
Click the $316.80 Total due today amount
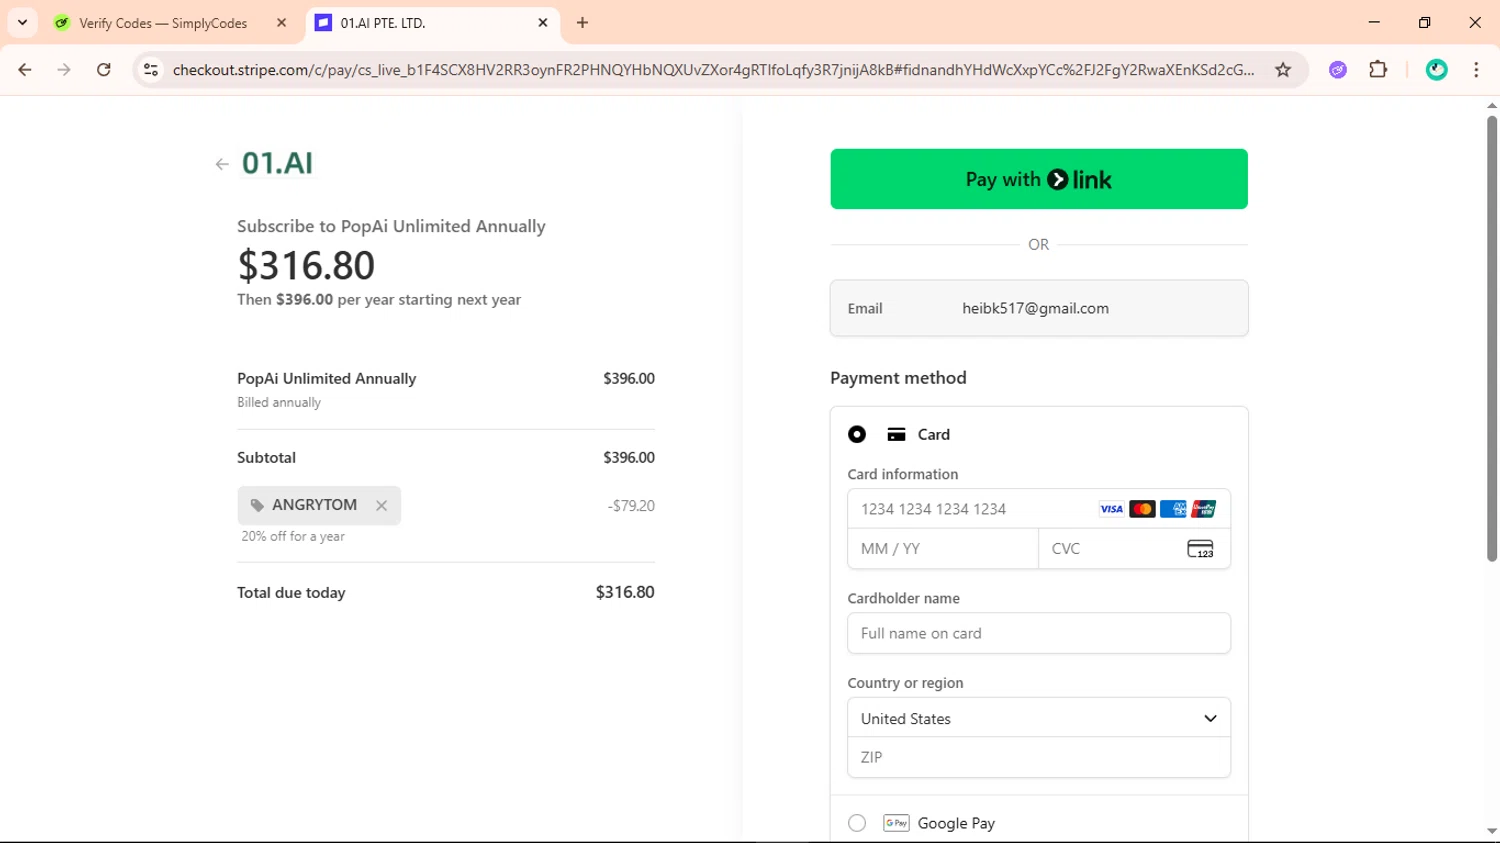pyautogui.click(x=625, y=592)
